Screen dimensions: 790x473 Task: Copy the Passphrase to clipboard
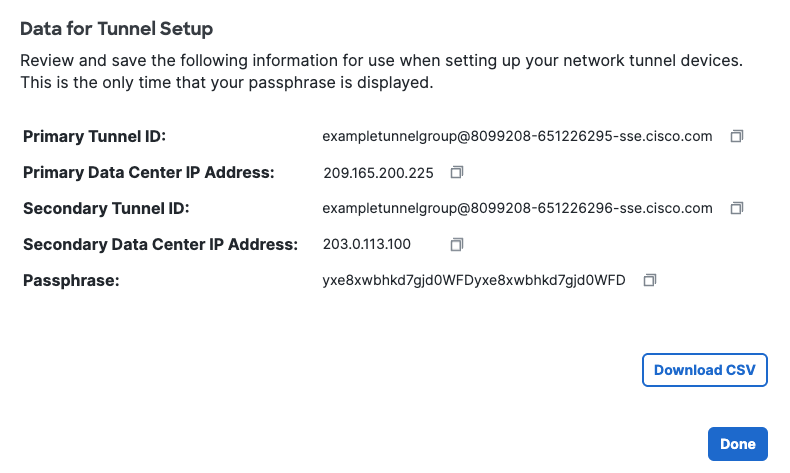649,280
